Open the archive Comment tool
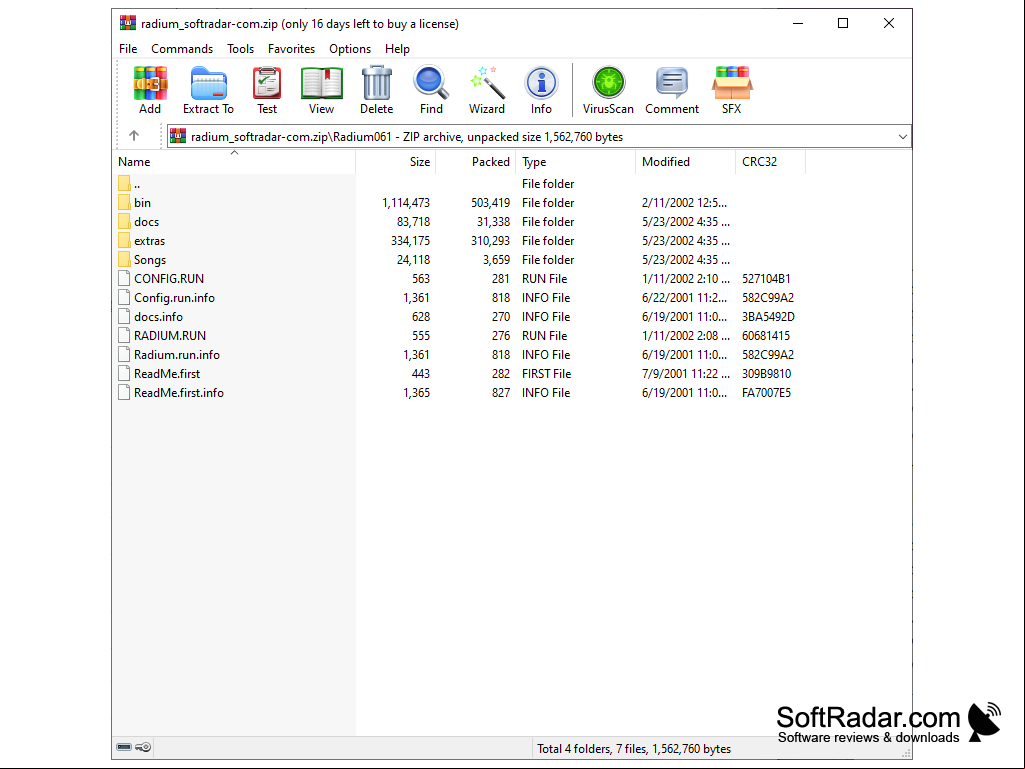 671,90
